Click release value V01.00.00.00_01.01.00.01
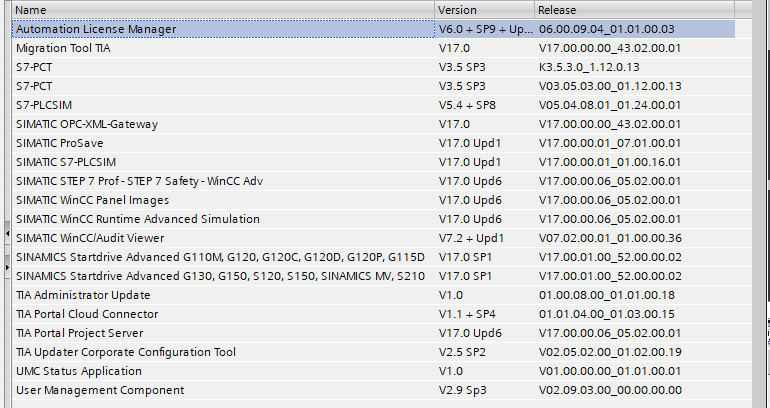 (610, 372)
